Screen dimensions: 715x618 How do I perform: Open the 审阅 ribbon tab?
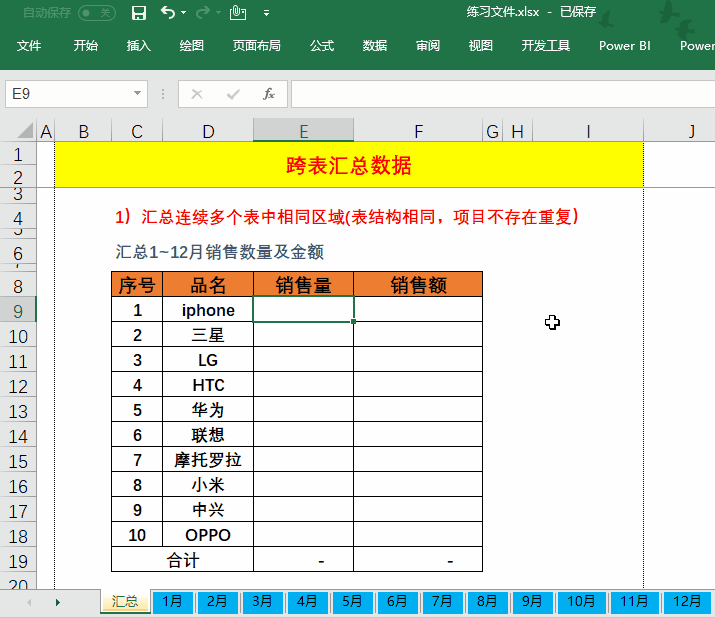[x=428, y=46]
